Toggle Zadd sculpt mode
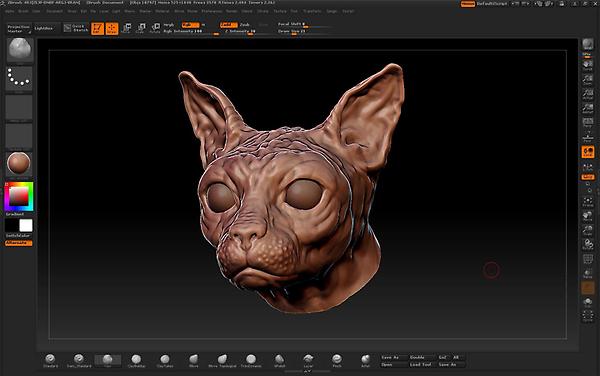 click(x=228, y=25)
